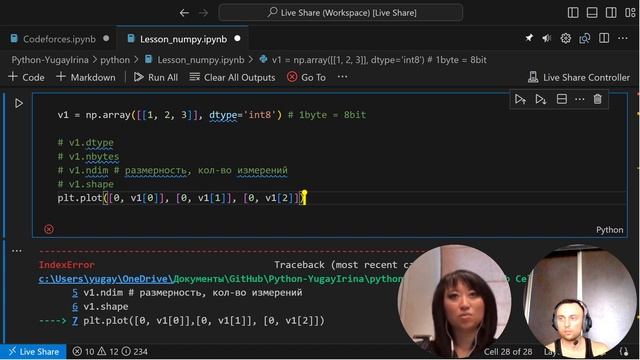The height and width of the screenshot is (360, 640).
Task: Open the customize layout icon
Action: click(630, 13)
